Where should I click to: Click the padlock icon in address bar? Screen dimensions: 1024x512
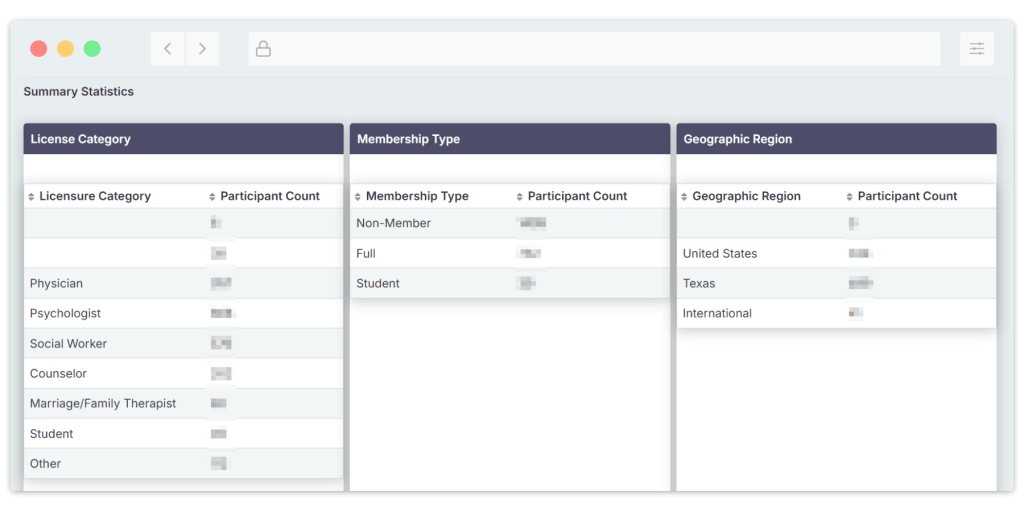point(263,49)
